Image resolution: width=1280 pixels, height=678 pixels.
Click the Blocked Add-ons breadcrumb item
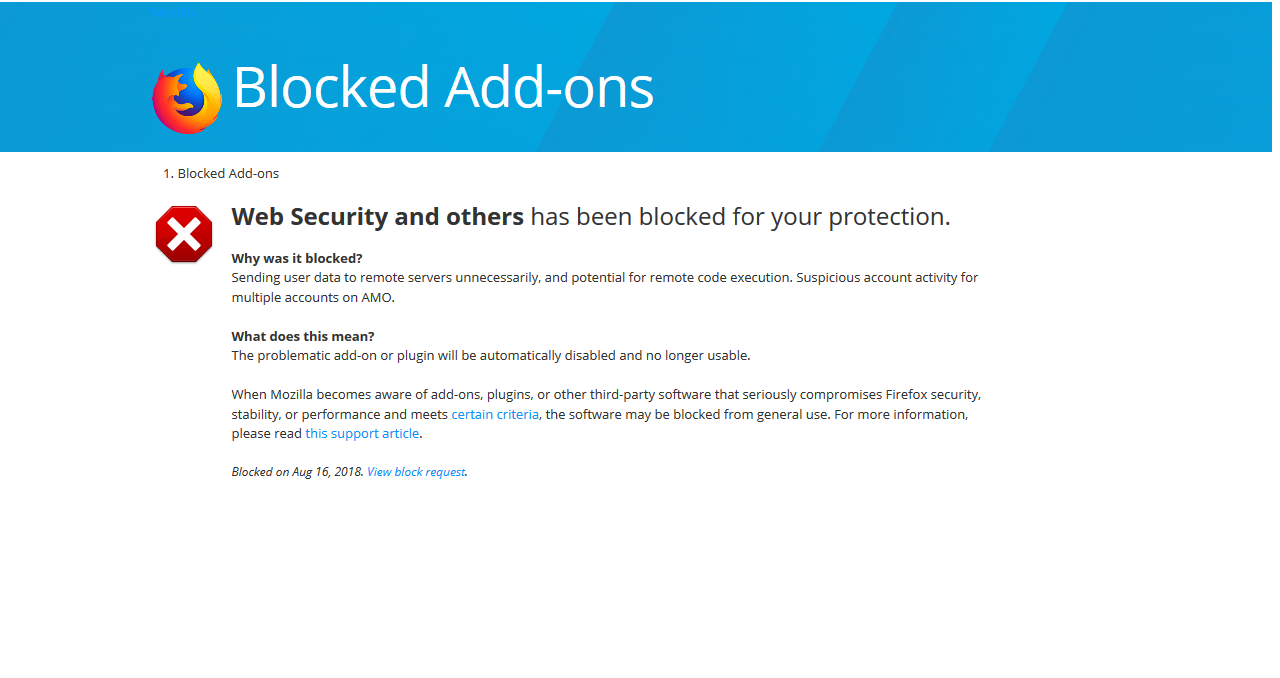pyautogui.click(x=228, y=173)
